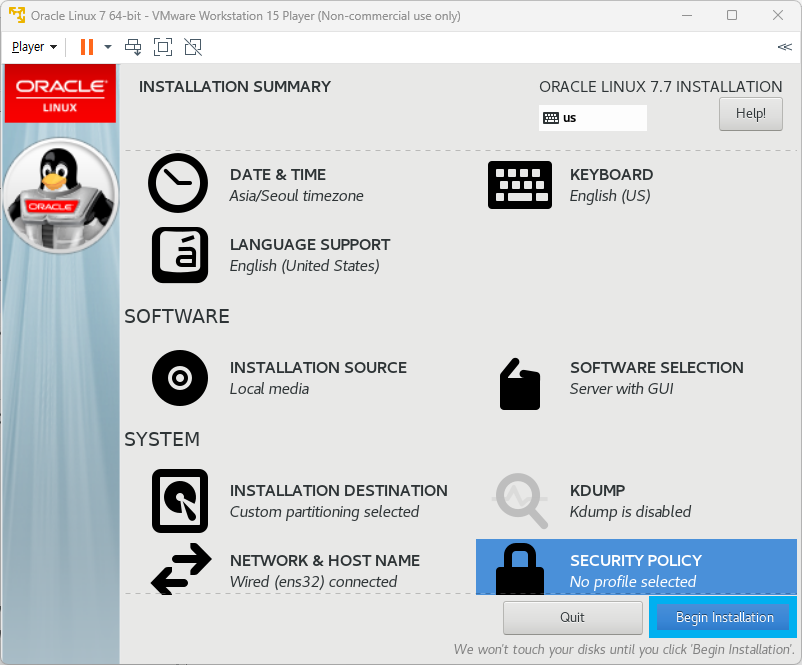The height and width of the screenshot is (665, 802).
Task: Select the SOFTWARE SELECTION label
Action: (657, 368)
